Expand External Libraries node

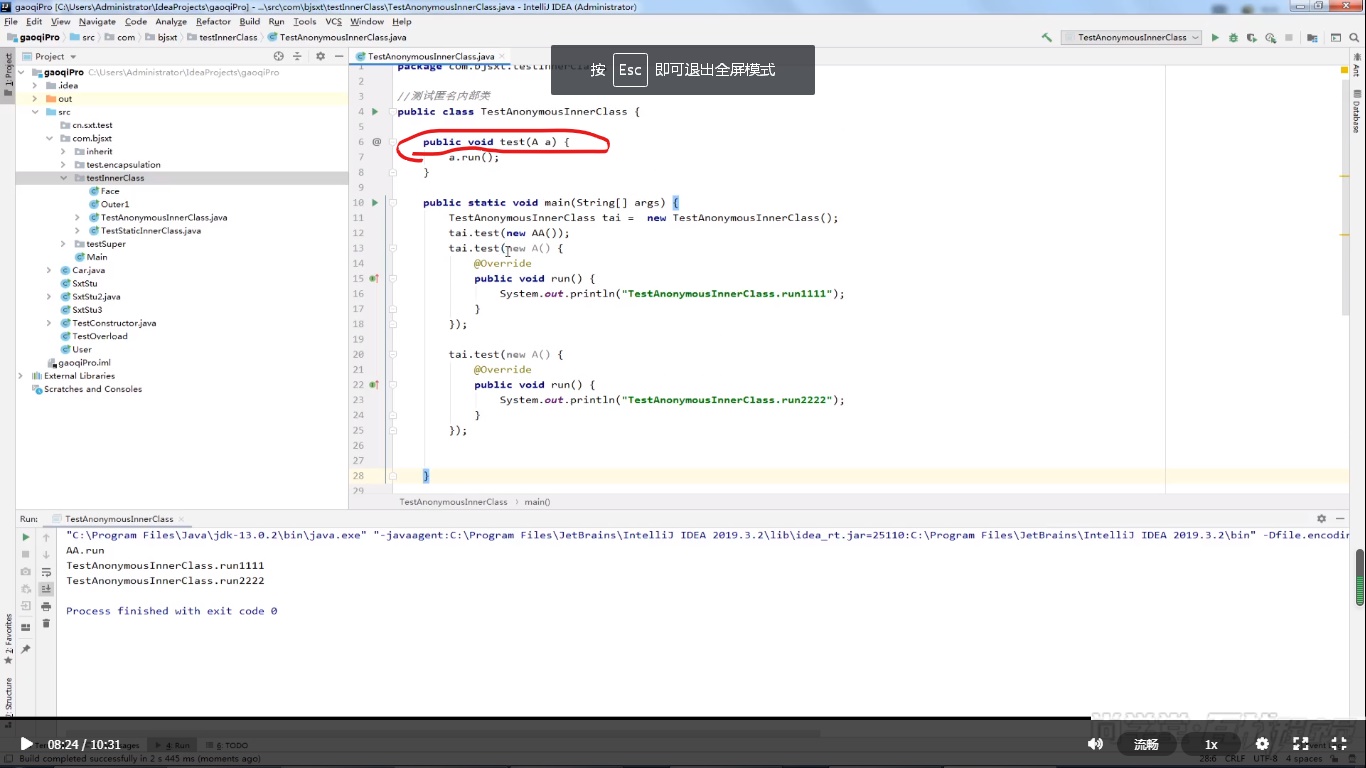[22, 376]
